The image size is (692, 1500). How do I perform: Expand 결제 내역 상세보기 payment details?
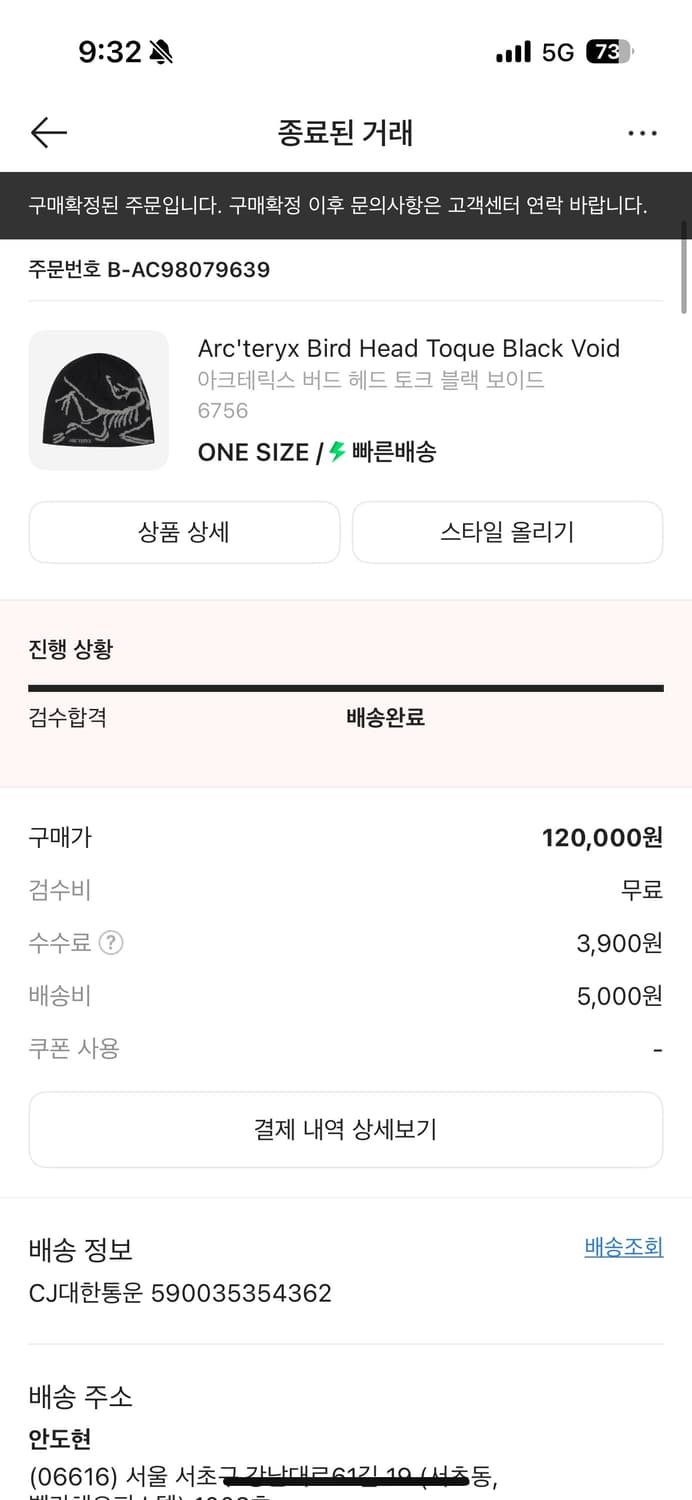point(346,1130)
